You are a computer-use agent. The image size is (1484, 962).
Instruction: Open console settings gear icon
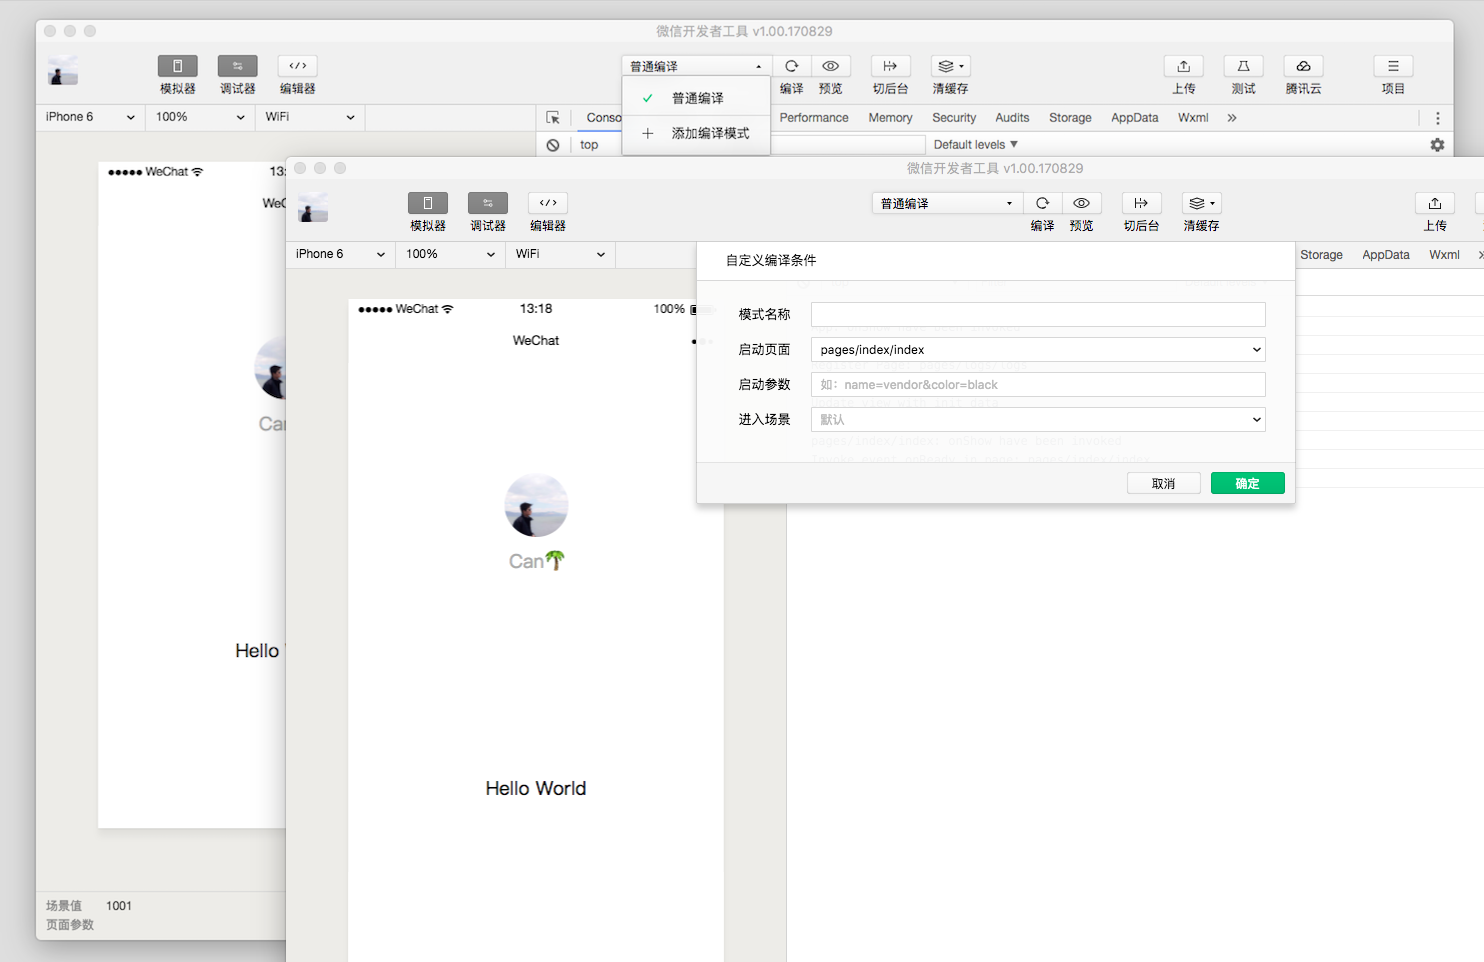[x=1437, y=145]
